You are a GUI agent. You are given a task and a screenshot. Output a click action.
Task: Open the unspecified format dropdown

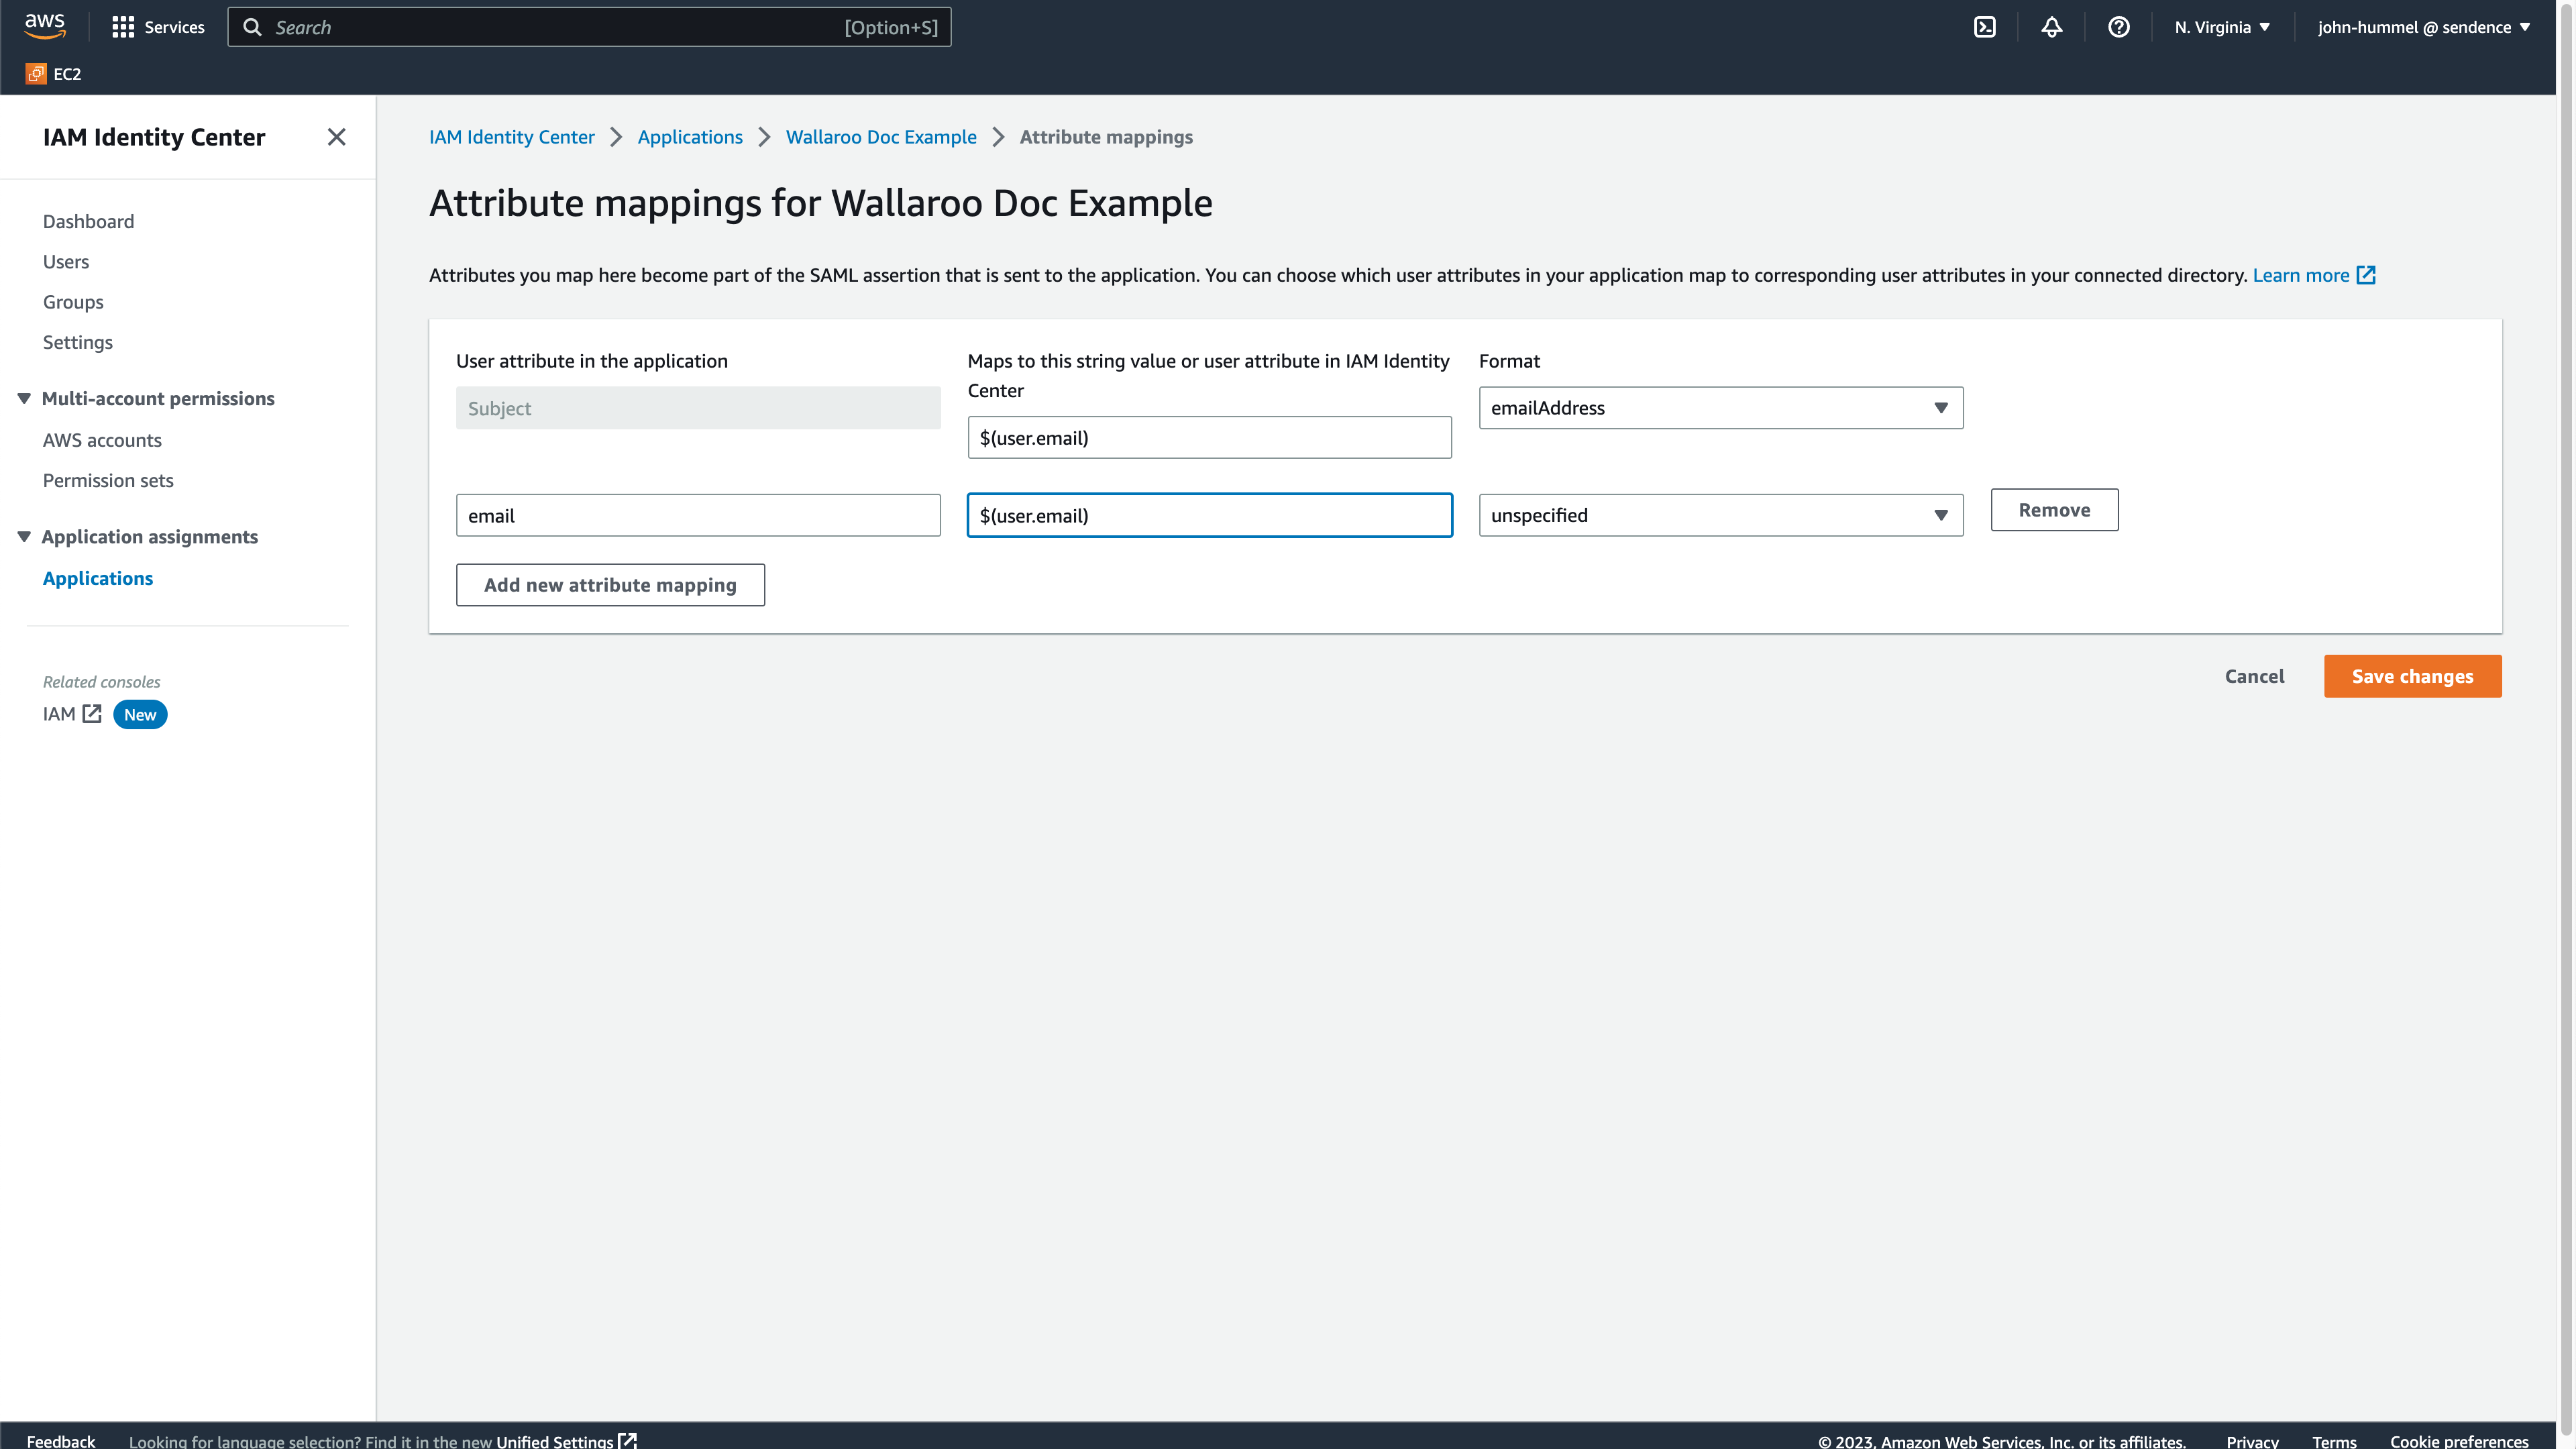point(1720,515)
